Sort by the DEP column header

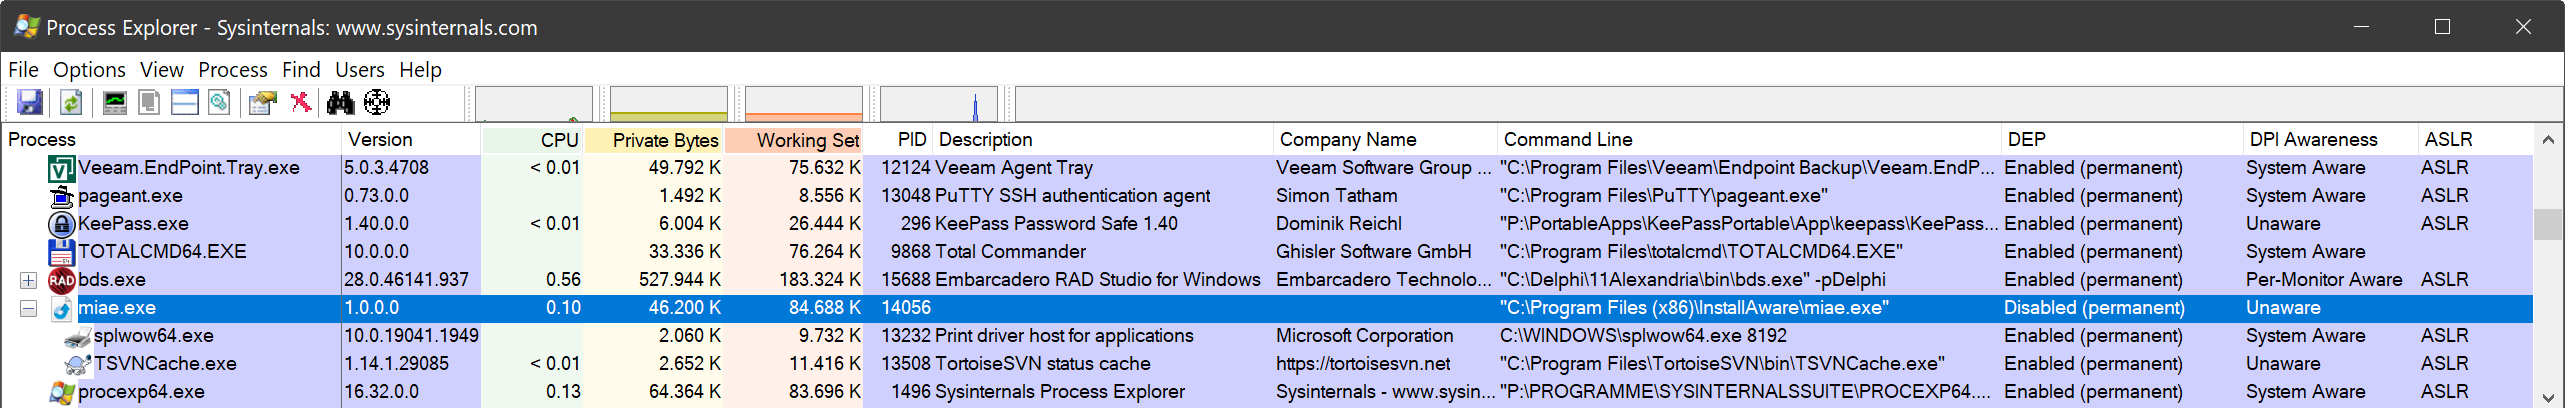point(2123,140)
